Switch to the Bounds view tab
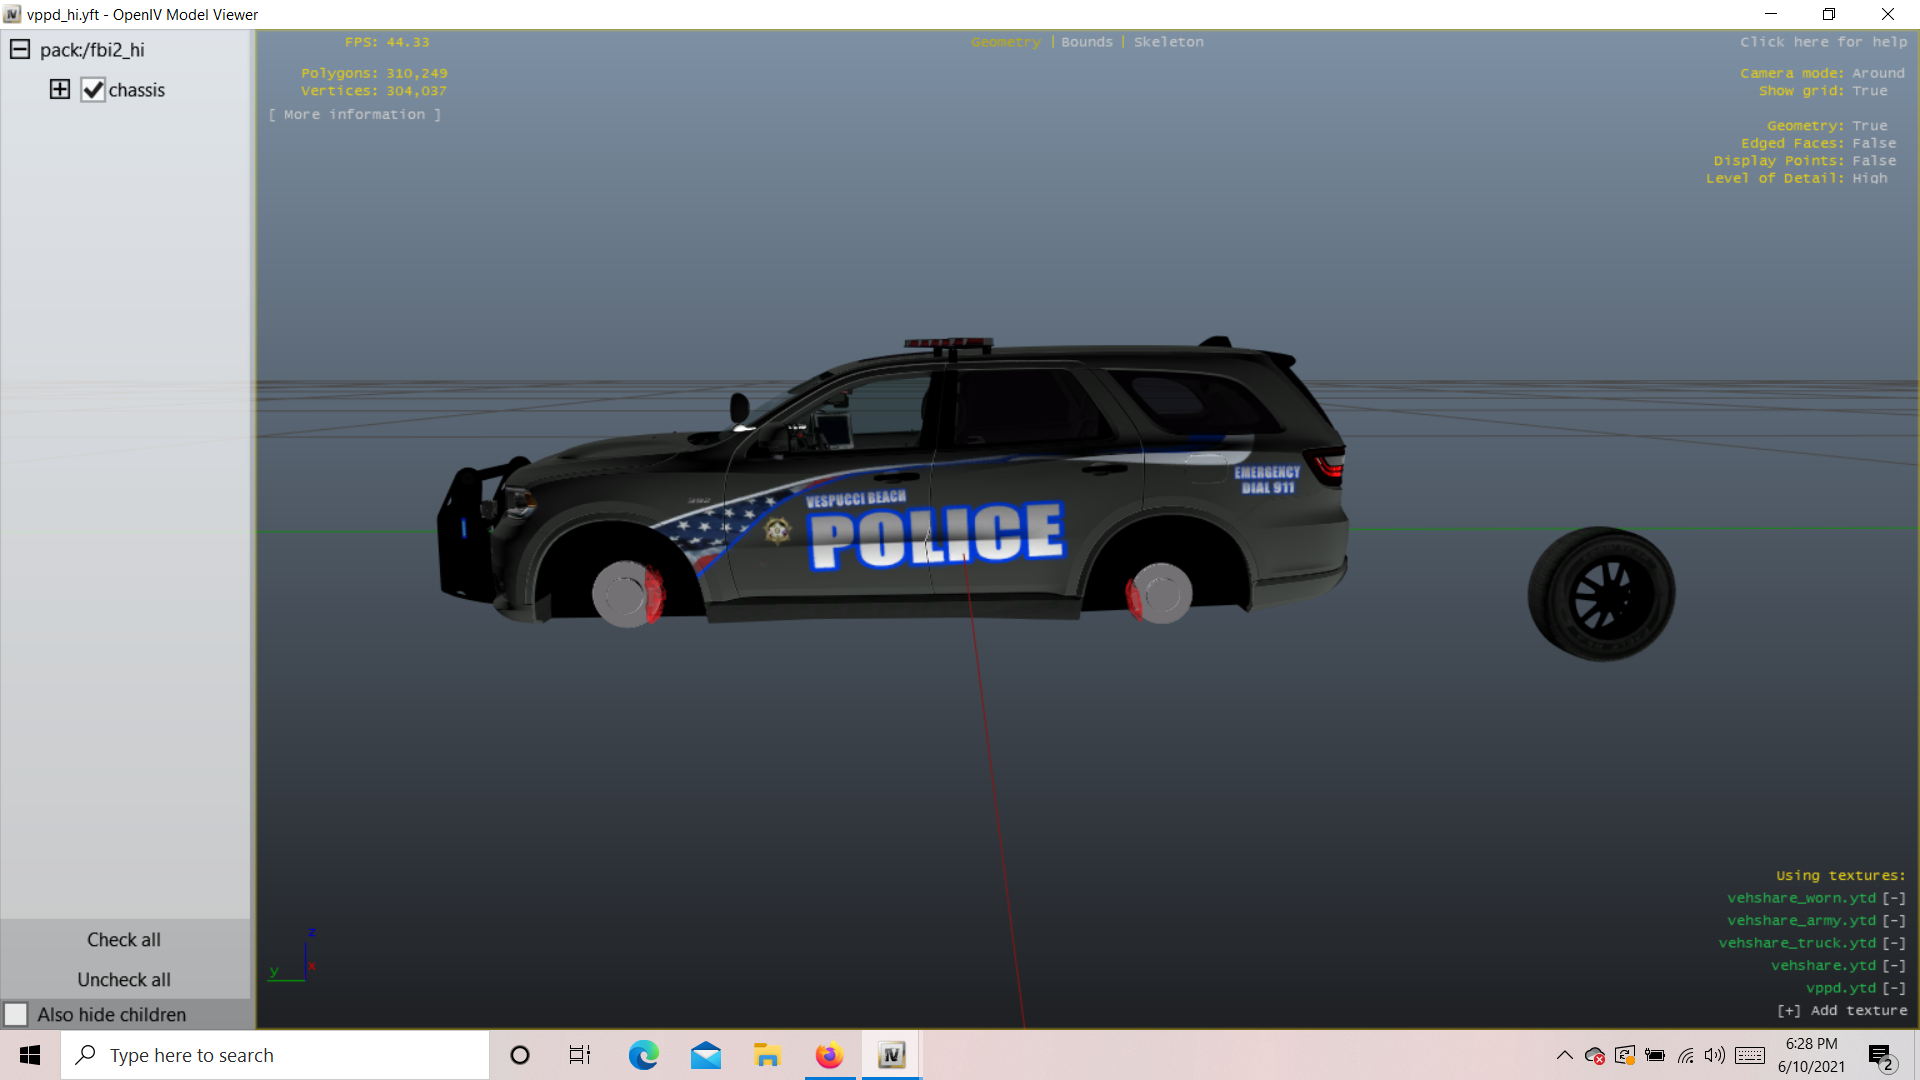Viewport: 1920px width, 1080px height. pyautogui.click(x=1086, y=42)
